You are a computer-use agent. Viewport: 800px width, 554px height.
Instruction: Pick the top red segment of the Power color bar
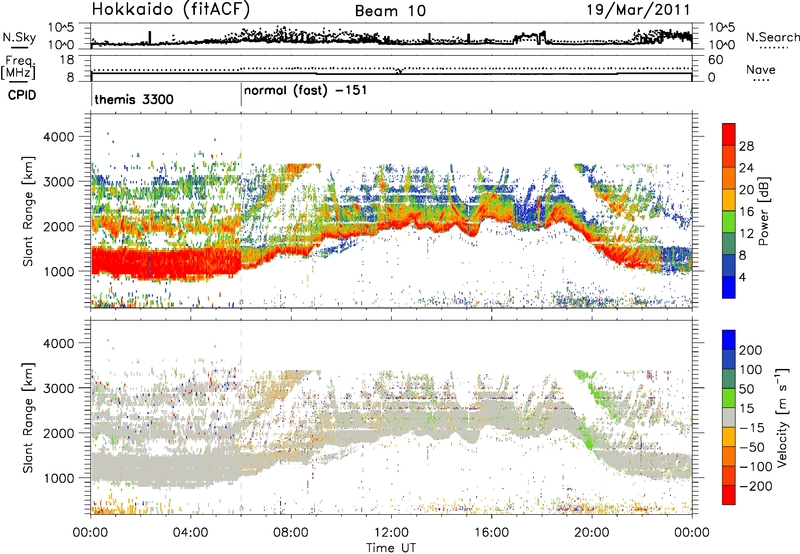[729, 134]
